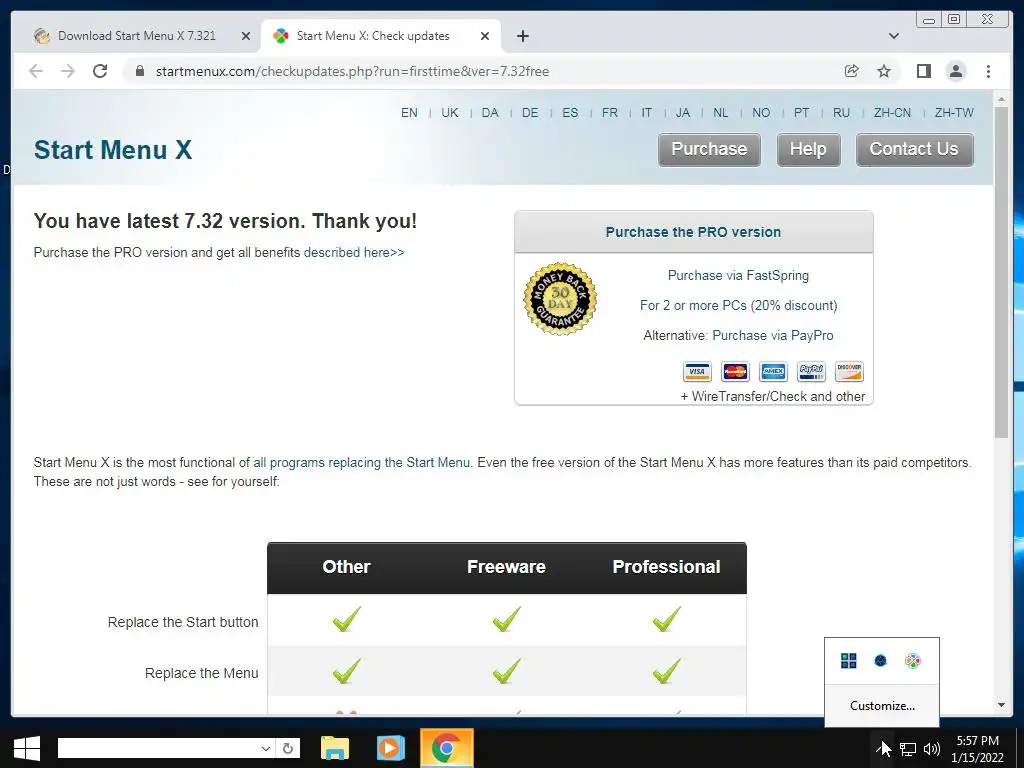Switch language to EN
The width and height of the screenshot is (1024, 768).
tap(409, 113)
